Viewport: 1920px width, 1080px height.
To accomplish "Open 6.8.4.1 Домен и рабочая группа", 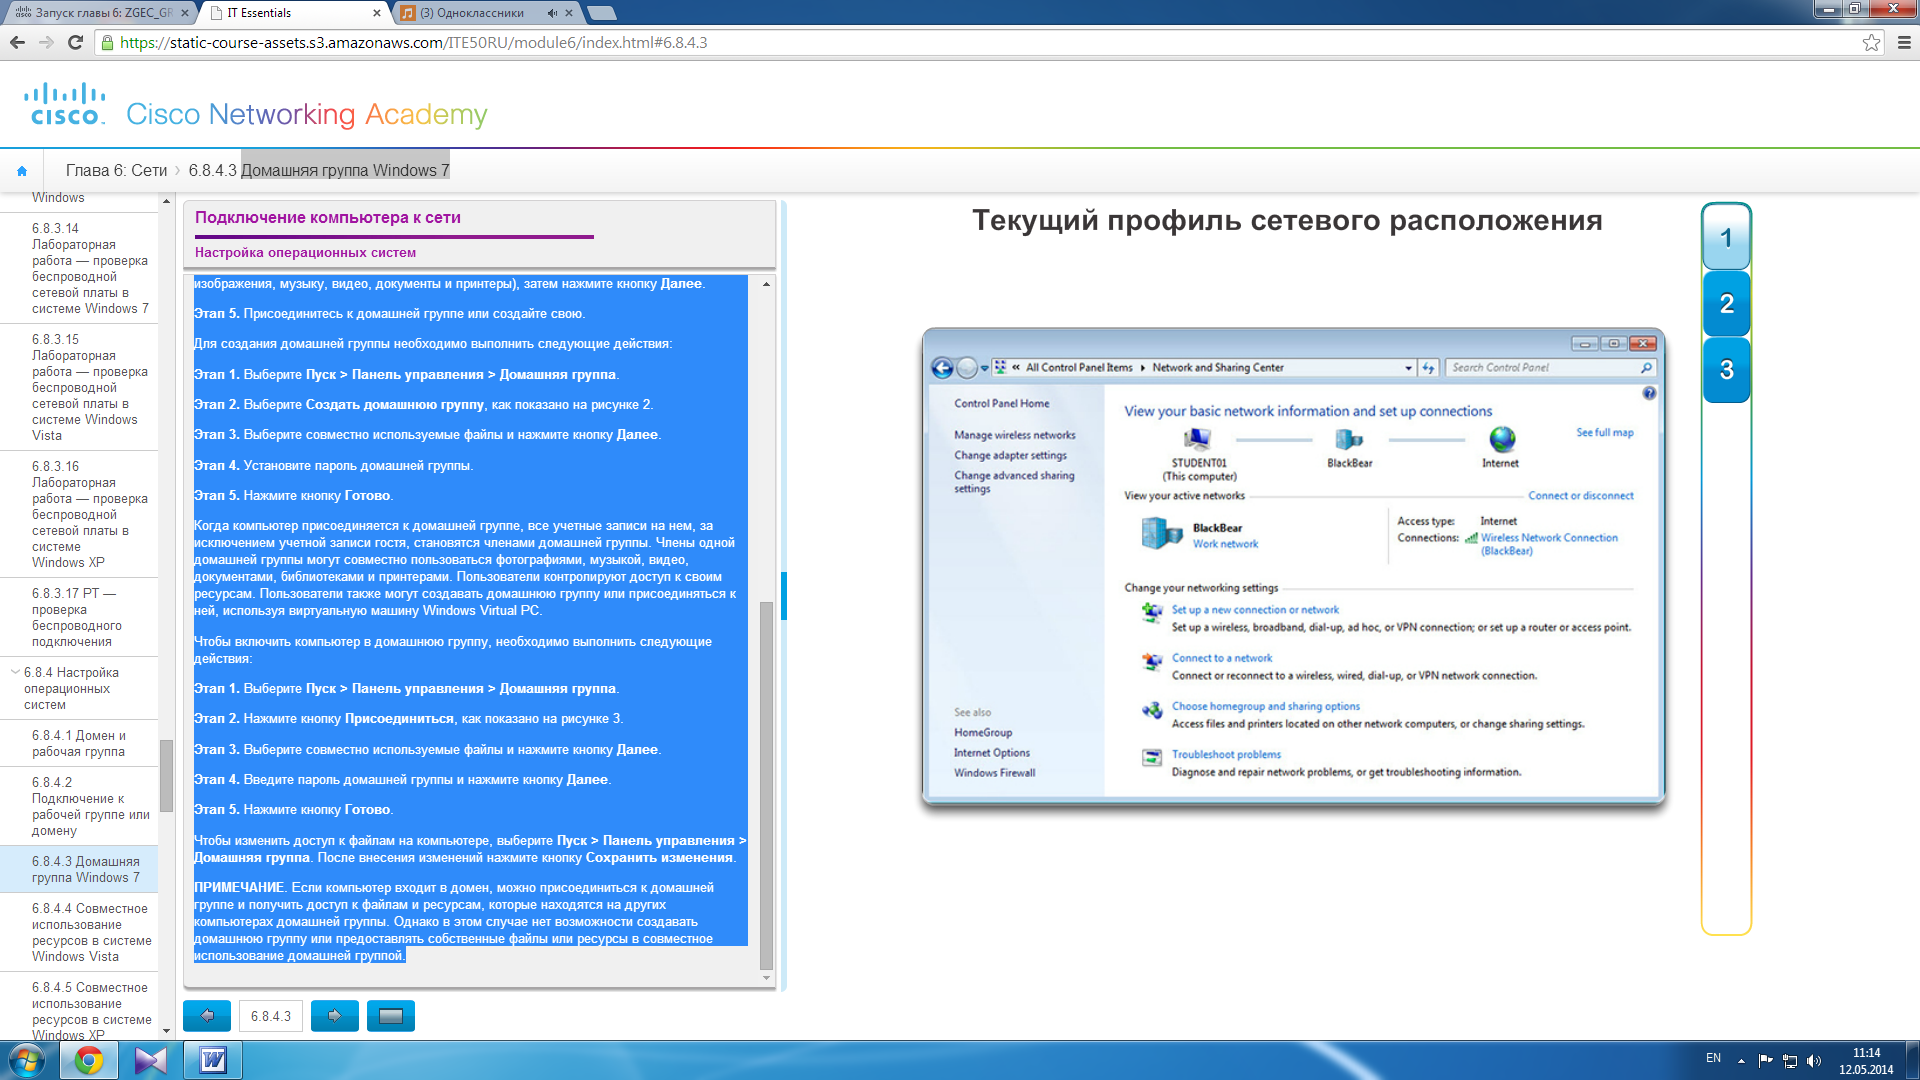I will point(79,743).
